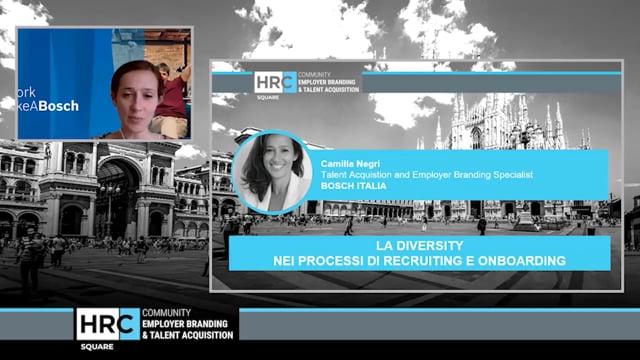Click 'Talent Acquistion and Employer Branding Specialist' text
The height and width of the screenshot is (360, 640).
pos(427,175)
